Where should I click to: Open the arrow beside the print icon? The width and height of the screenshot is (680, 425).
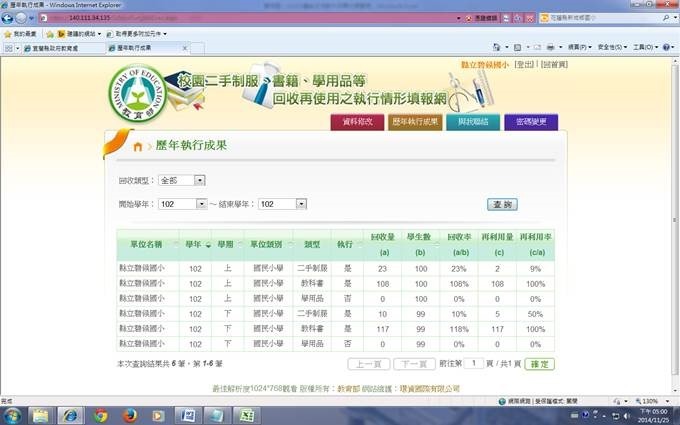click(560, 47)
